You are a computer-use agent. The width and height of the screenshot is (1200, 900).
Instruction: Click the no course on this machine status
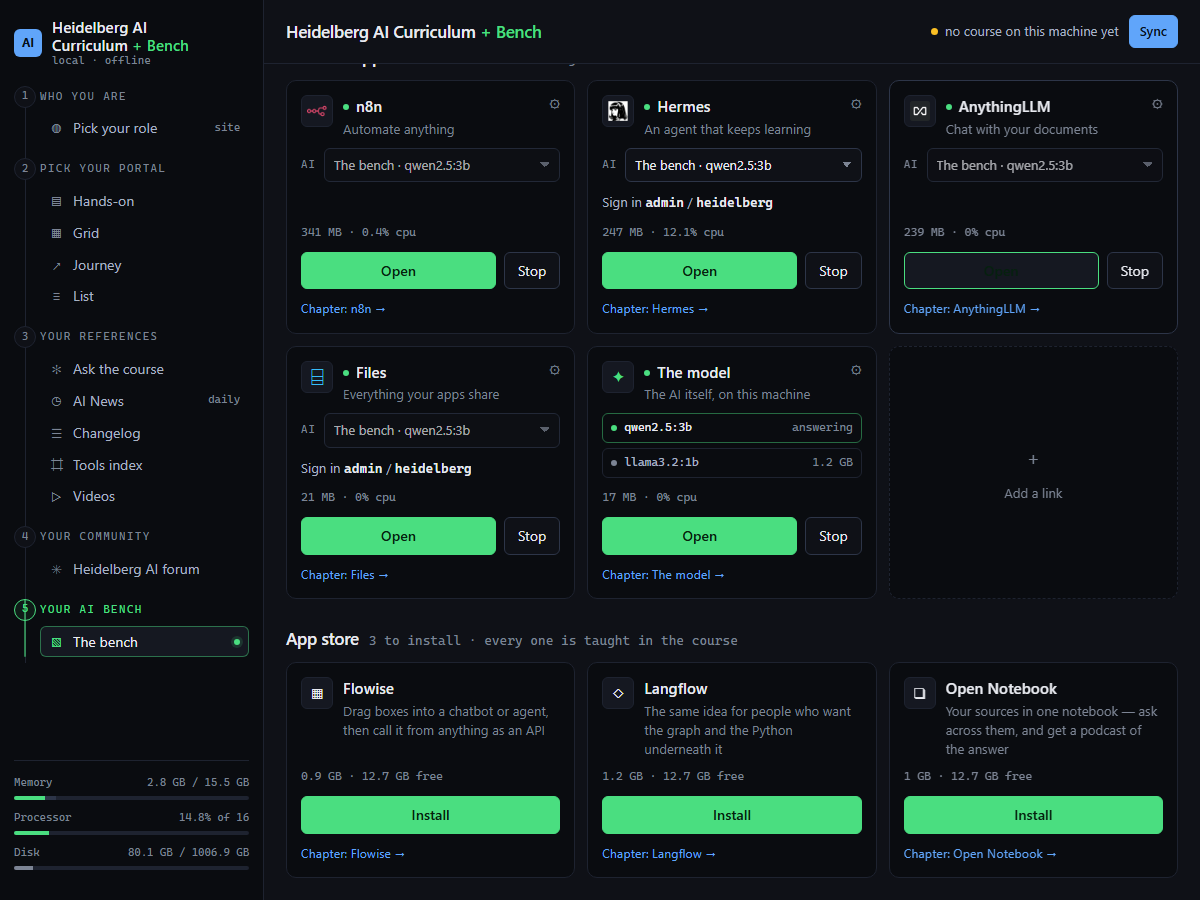tap(1025, 31)
